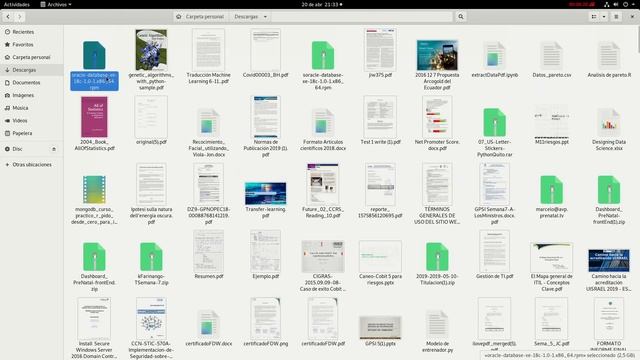Select 2019-2019-05-10-Titulacion(1).zip archive icon
Image resolution: width=640 pixels, height=360 pixels.
[437, 257]
